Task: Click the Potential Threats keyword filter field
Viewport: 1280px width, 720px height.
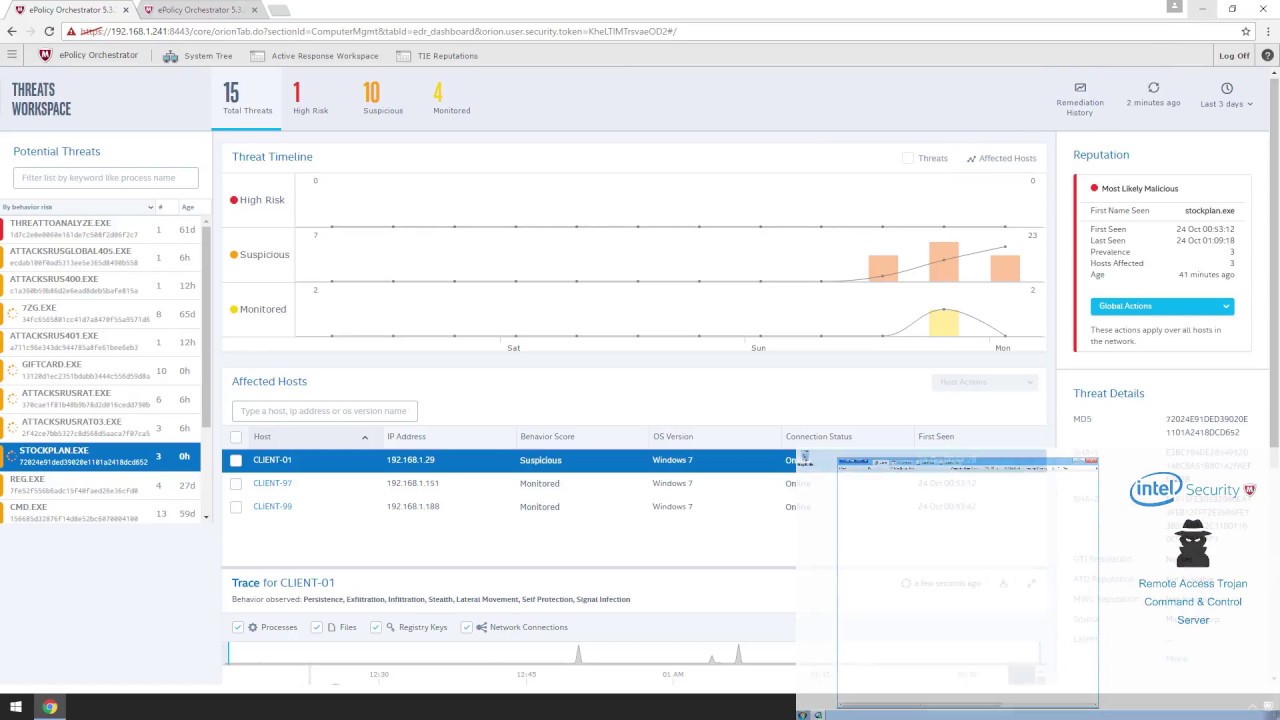Action: (106, 178)
